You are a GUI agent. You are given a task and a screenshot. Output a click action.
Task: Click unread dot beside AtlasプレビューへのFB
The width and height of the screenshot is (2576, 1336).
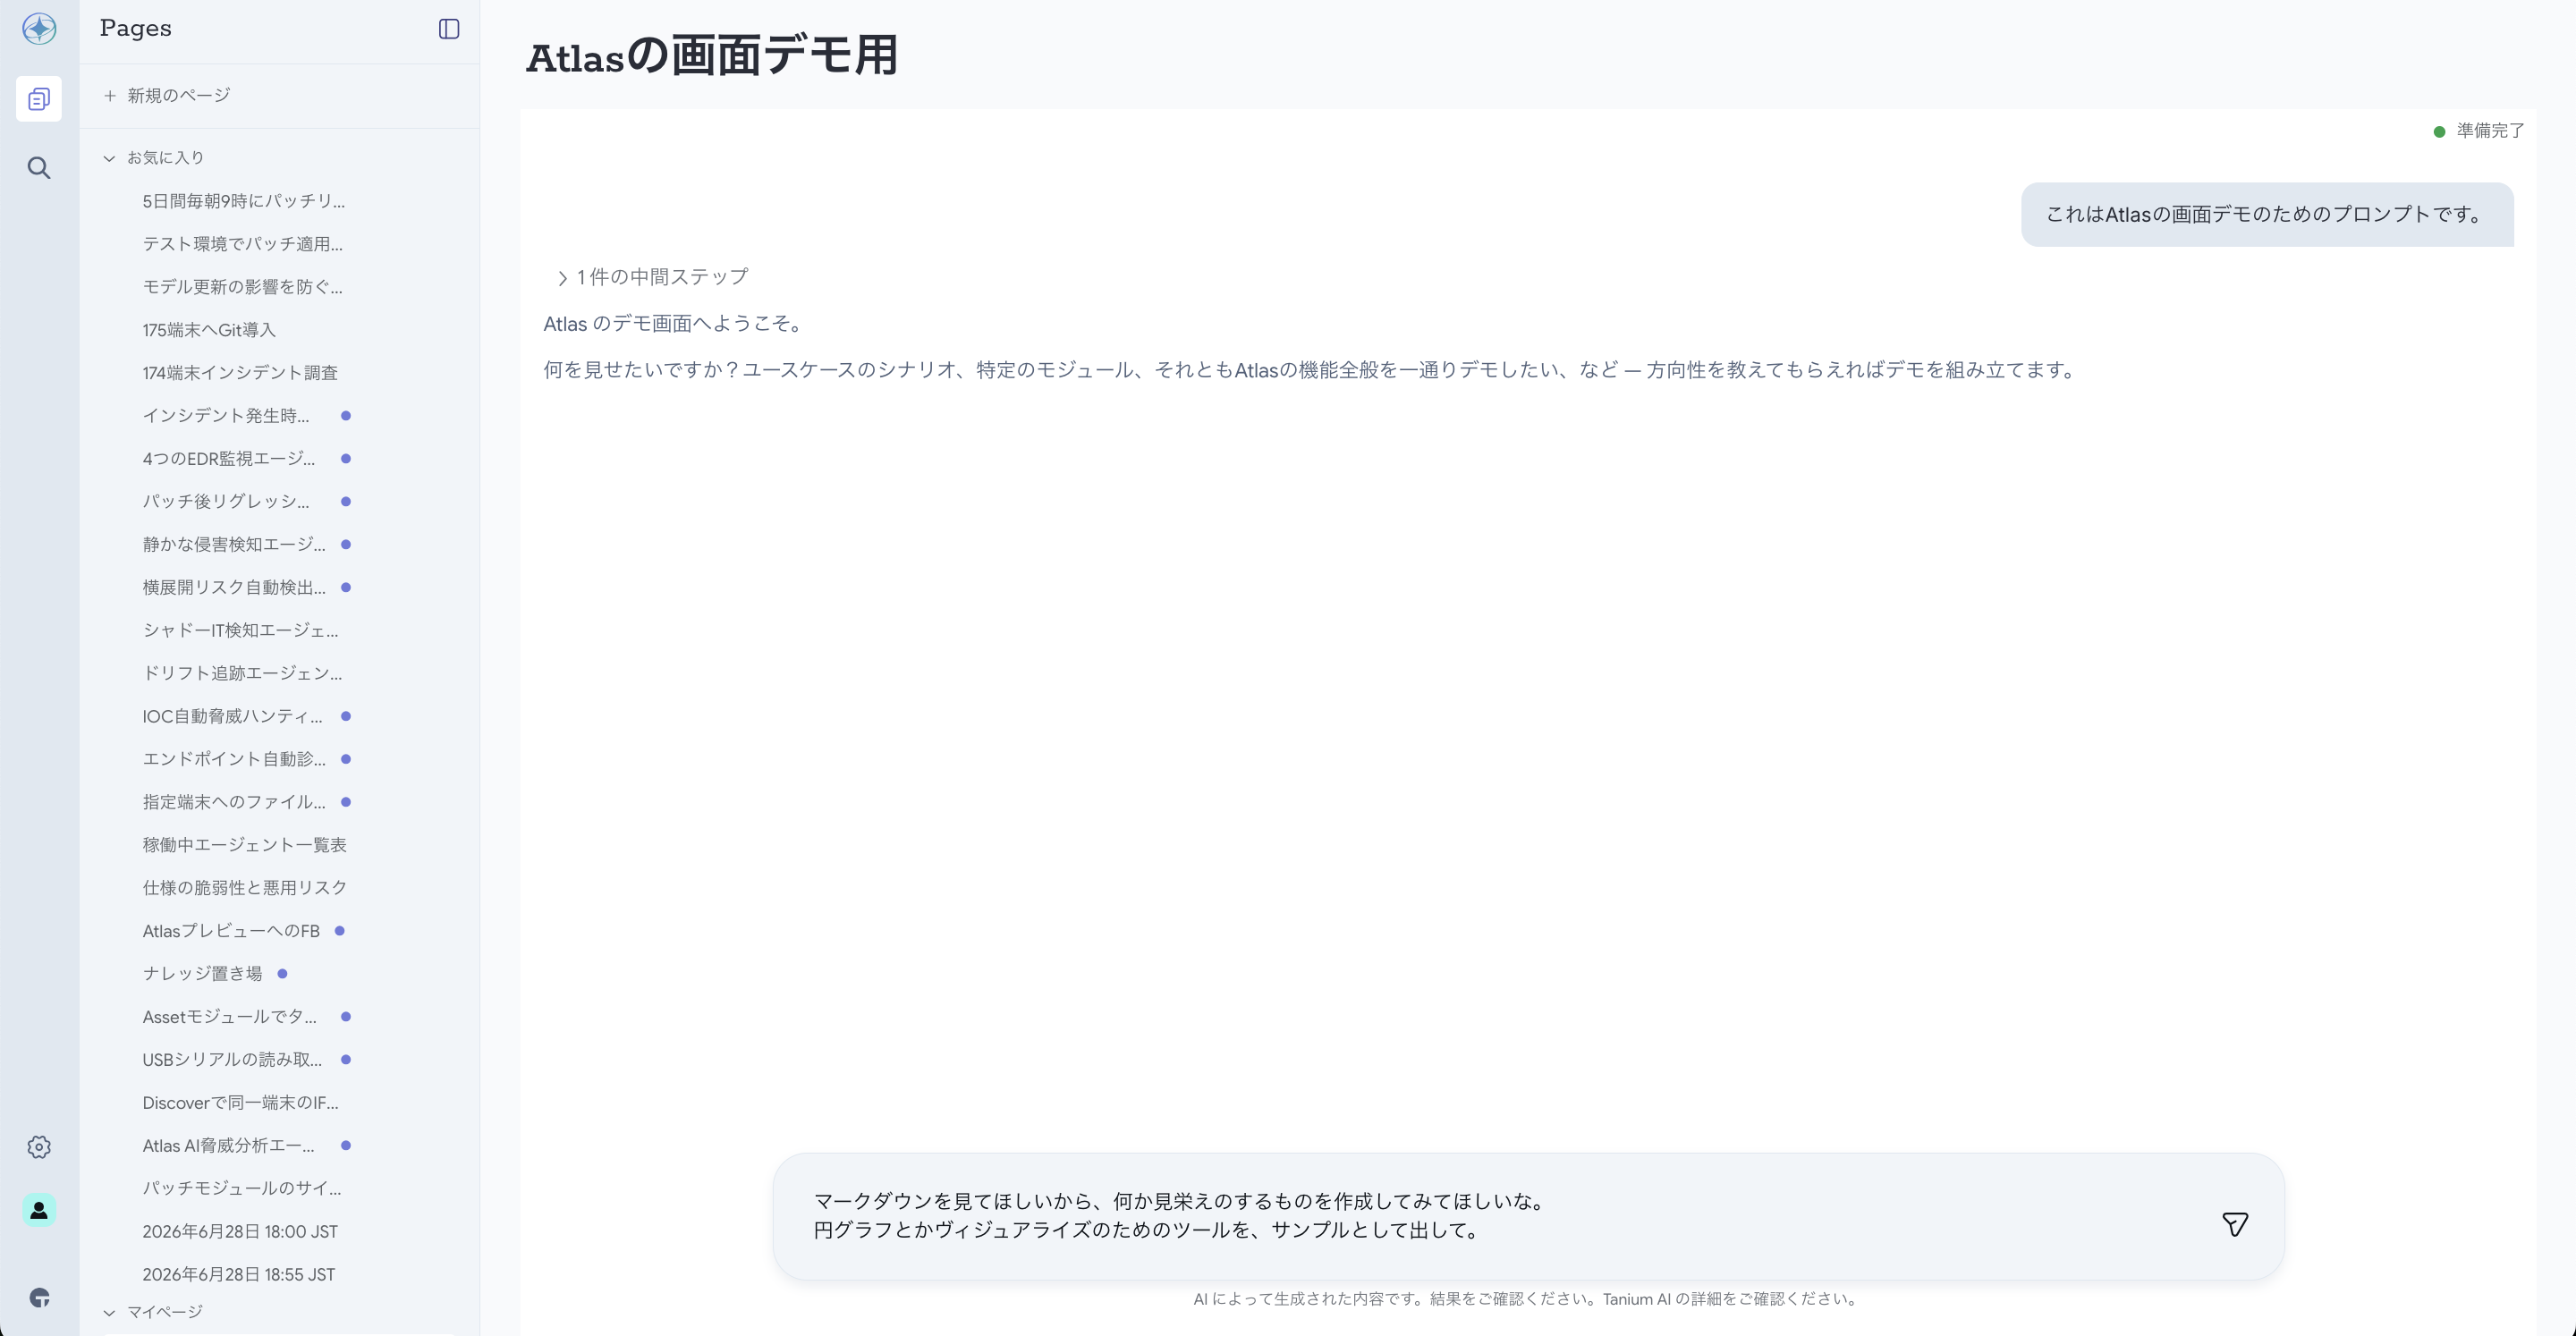coord(340,931)
